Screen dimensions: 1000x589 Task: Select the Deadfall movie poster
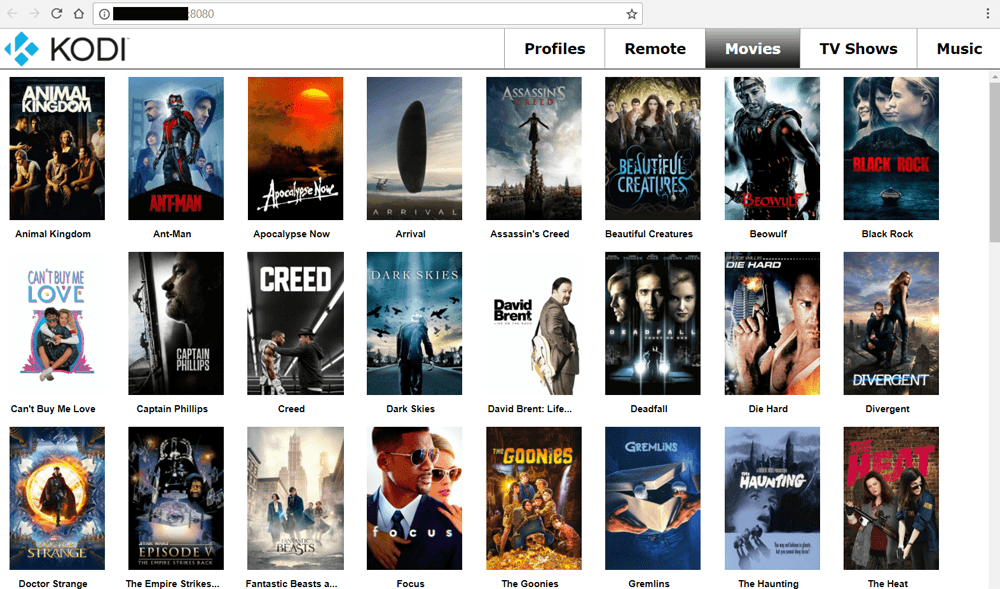click(x=653, y=323)
